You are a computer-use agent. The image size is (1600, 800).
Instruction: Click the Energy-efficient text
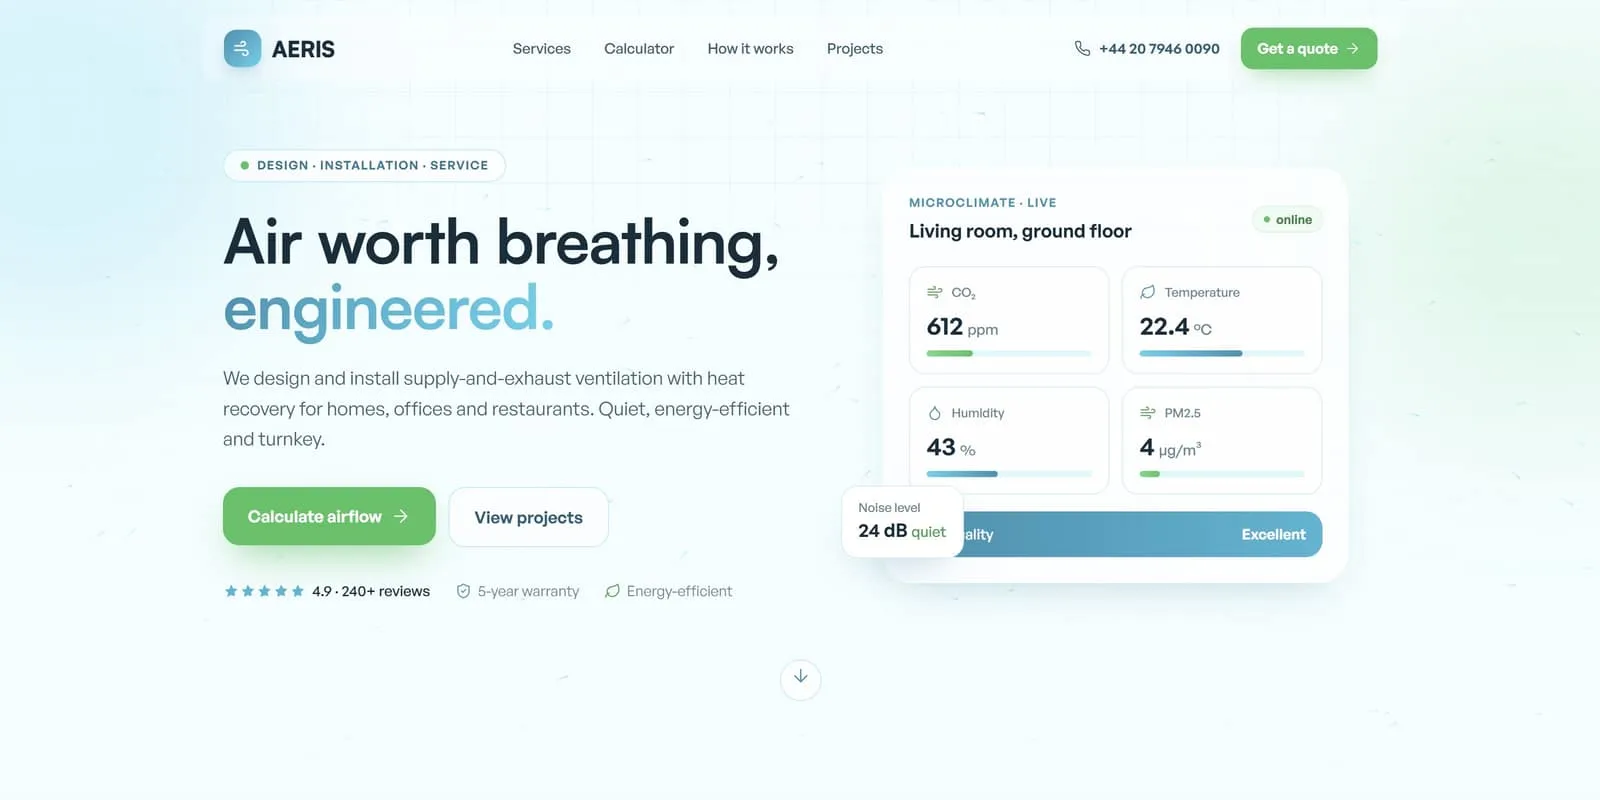[679, 591]
